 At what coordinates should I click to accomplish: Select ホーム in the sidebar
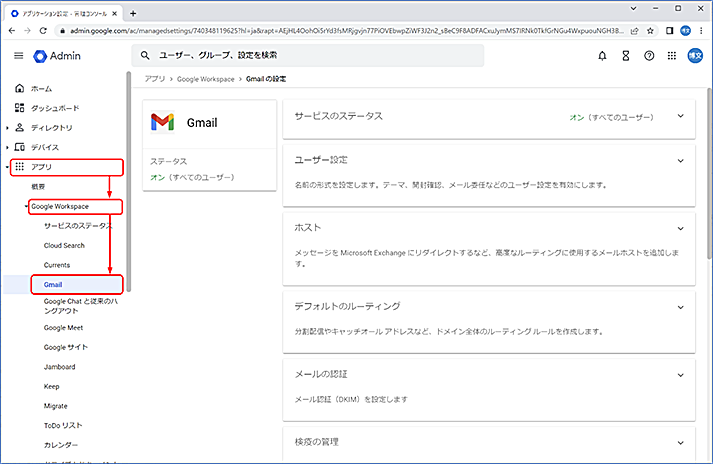tap(41, 89)
